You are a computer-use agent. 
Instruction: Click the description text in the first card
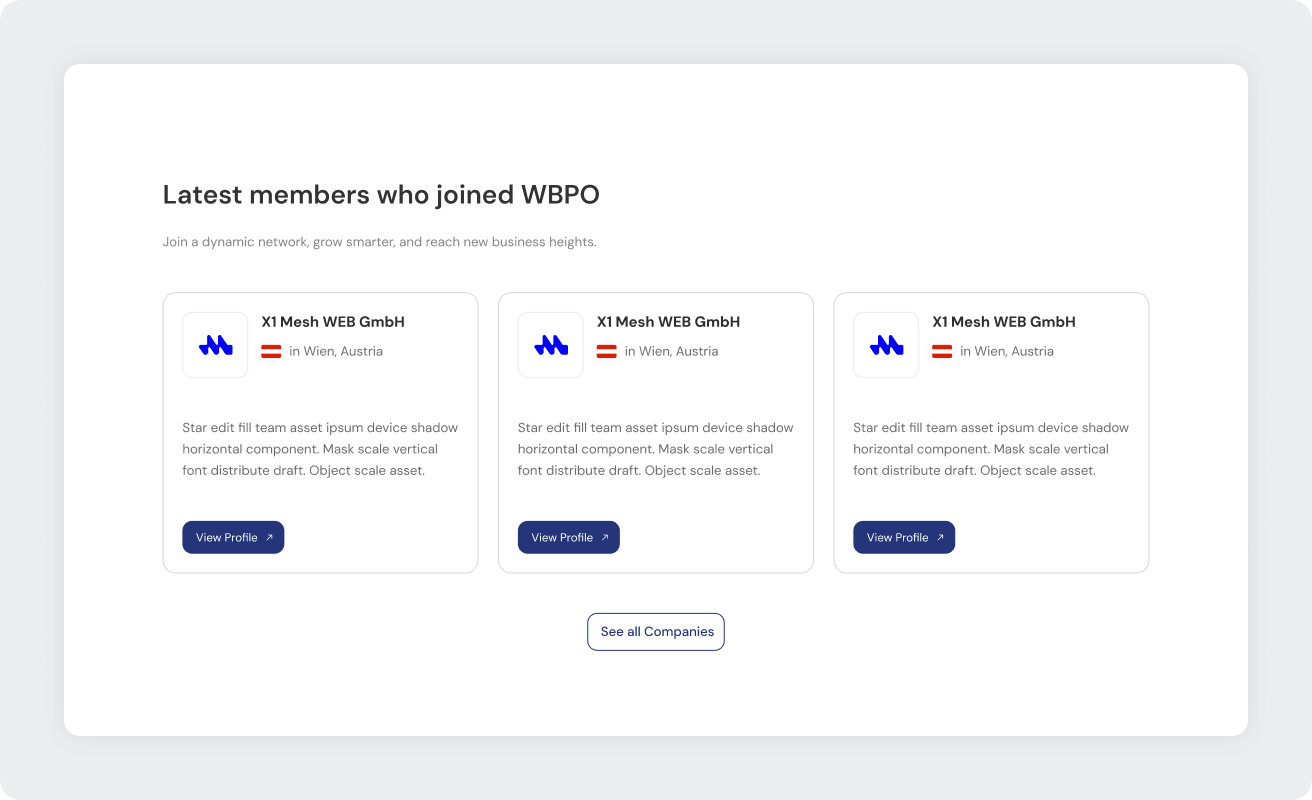click(x=320, y=449)
